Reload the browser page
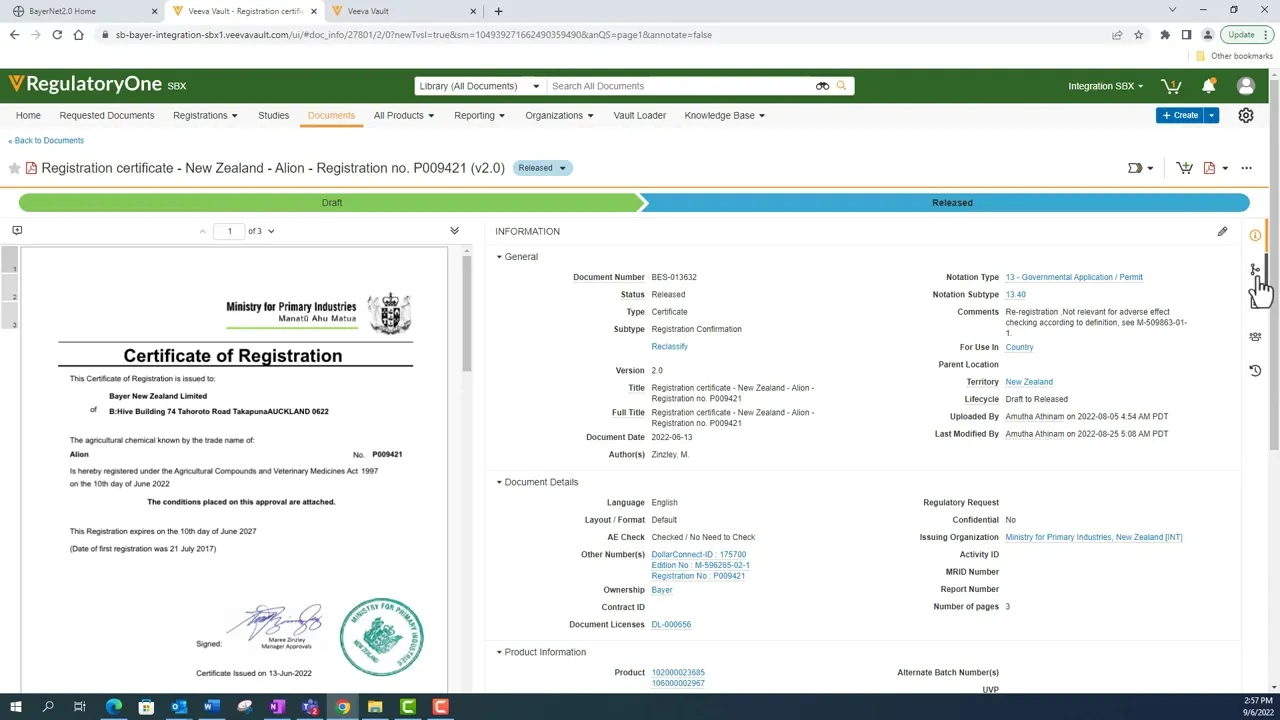The height and width of the screenshot is (720, 1280). pos(57,35)
